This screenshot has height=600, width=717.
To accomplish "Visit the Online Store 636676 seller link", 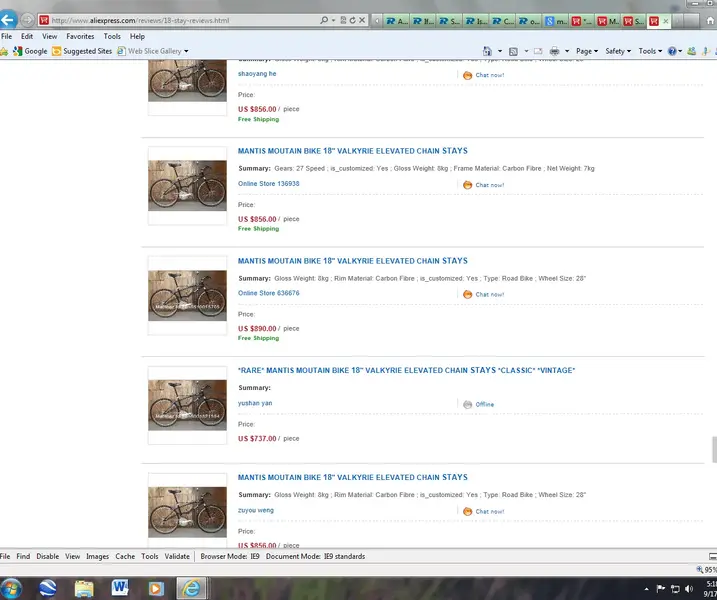I will tap(268, 293).
